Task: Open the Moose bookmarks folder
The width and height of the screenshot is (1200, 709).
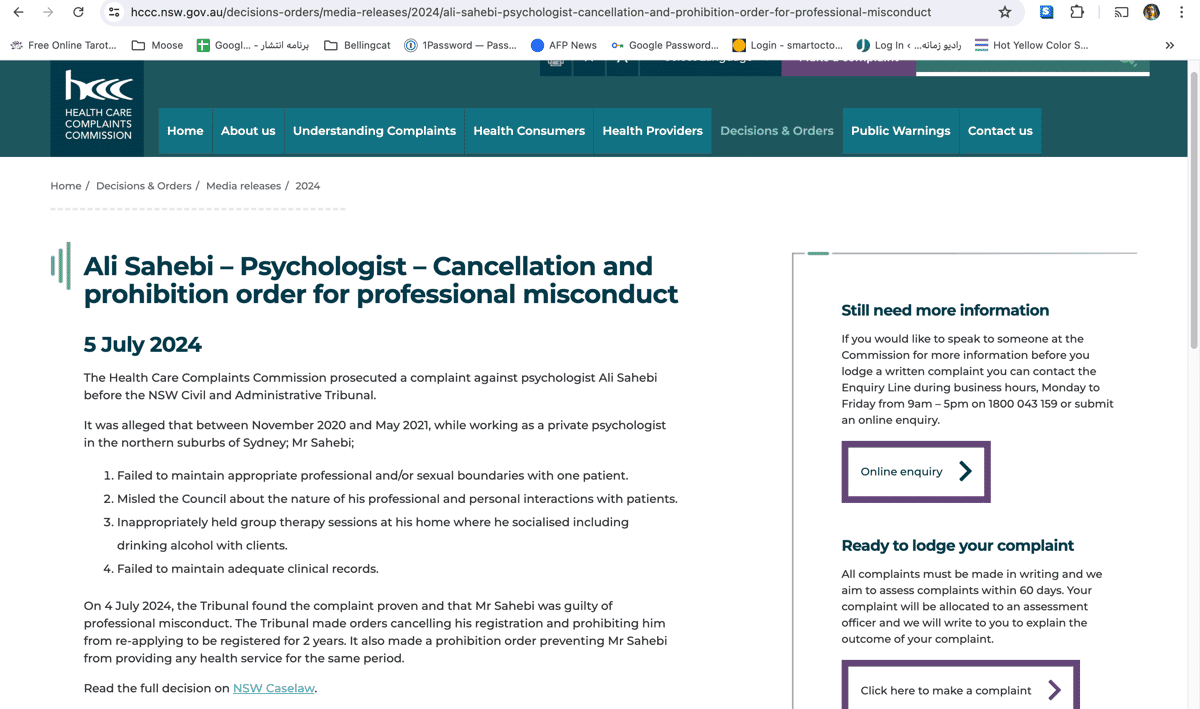Action: click(157, 45)
